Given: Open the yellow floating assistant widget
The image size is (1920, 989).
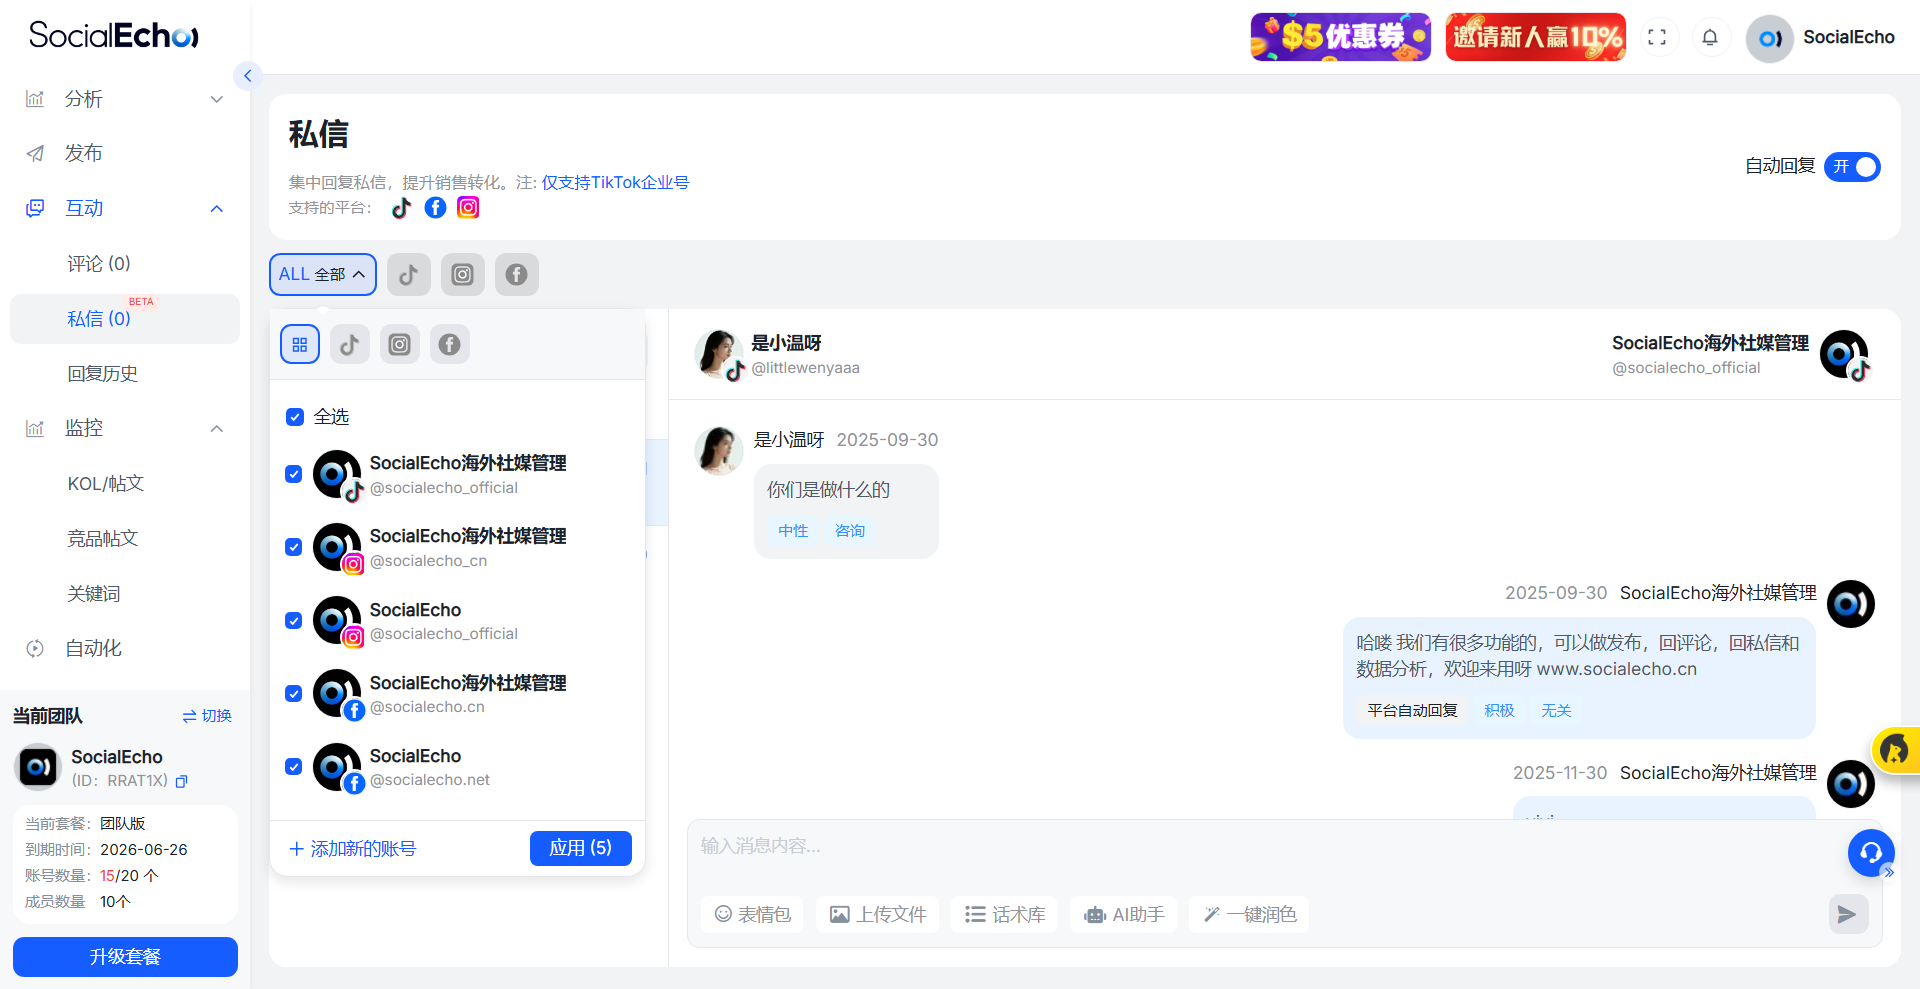Looking at the screenshot, I should (x=1896, y=750).
